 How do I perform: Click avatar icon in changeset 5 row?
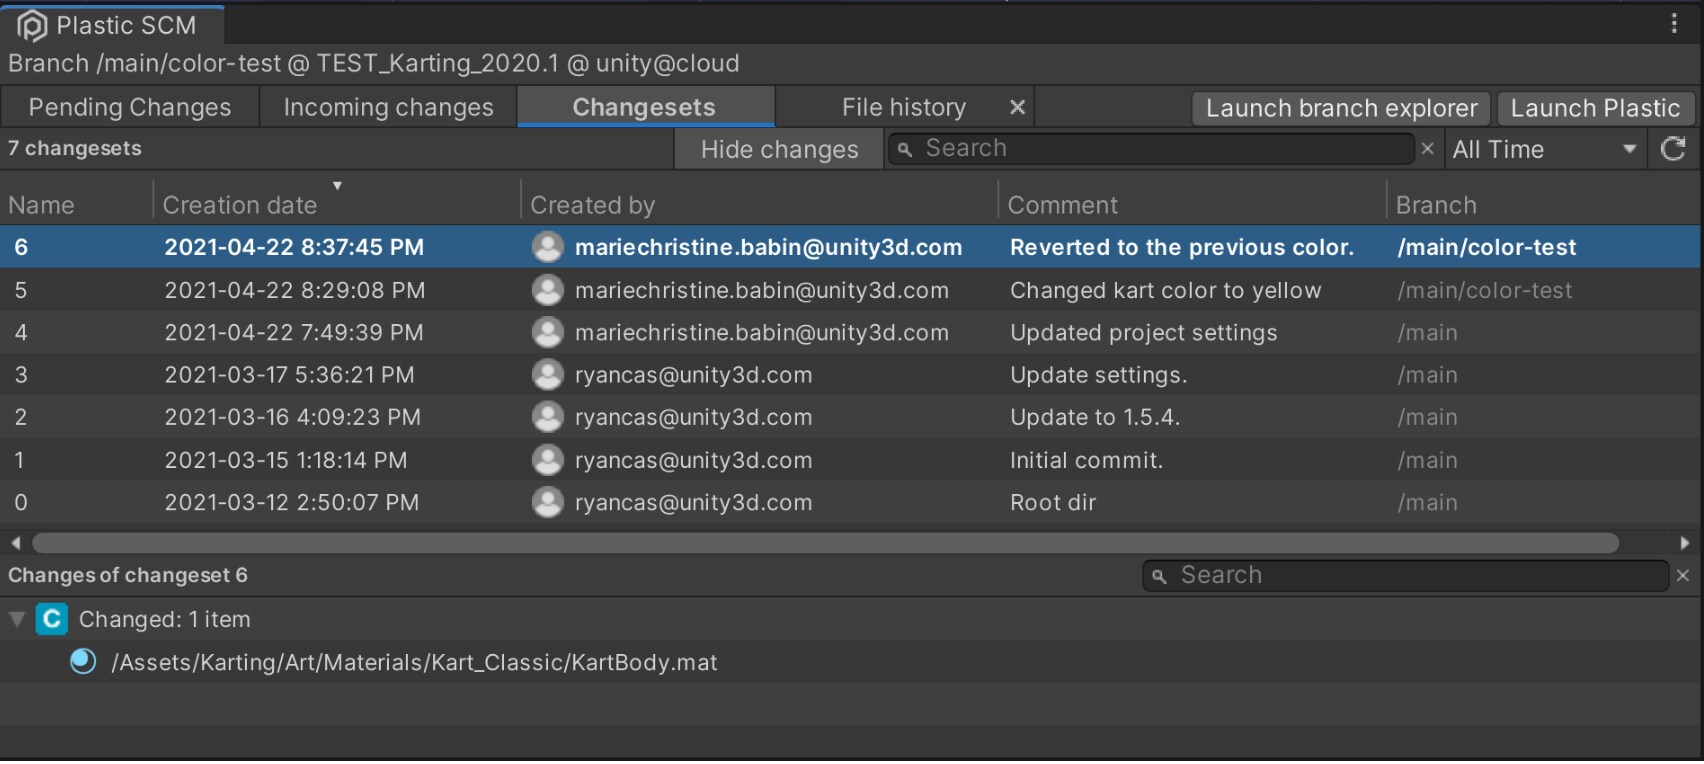[548, 290]
